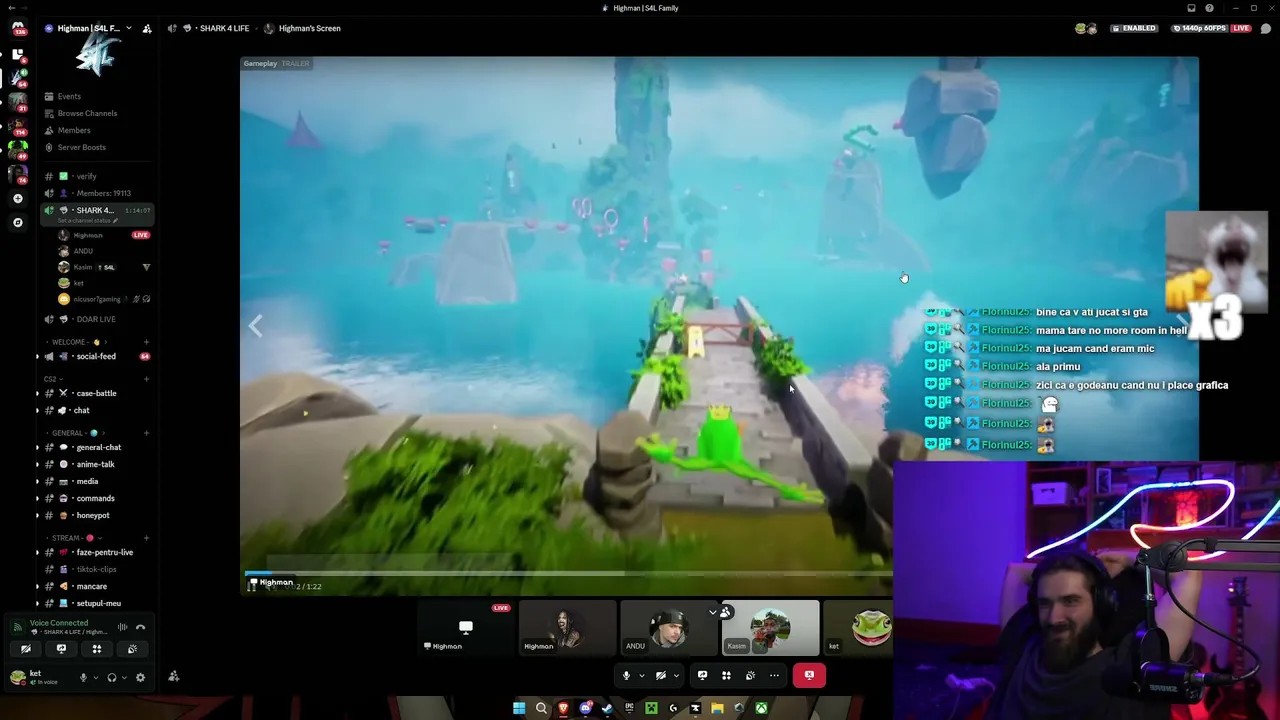The image size is (1280, 720).
Task: Open the Discover servers compass icon
Action: click(x=17, y=222)
